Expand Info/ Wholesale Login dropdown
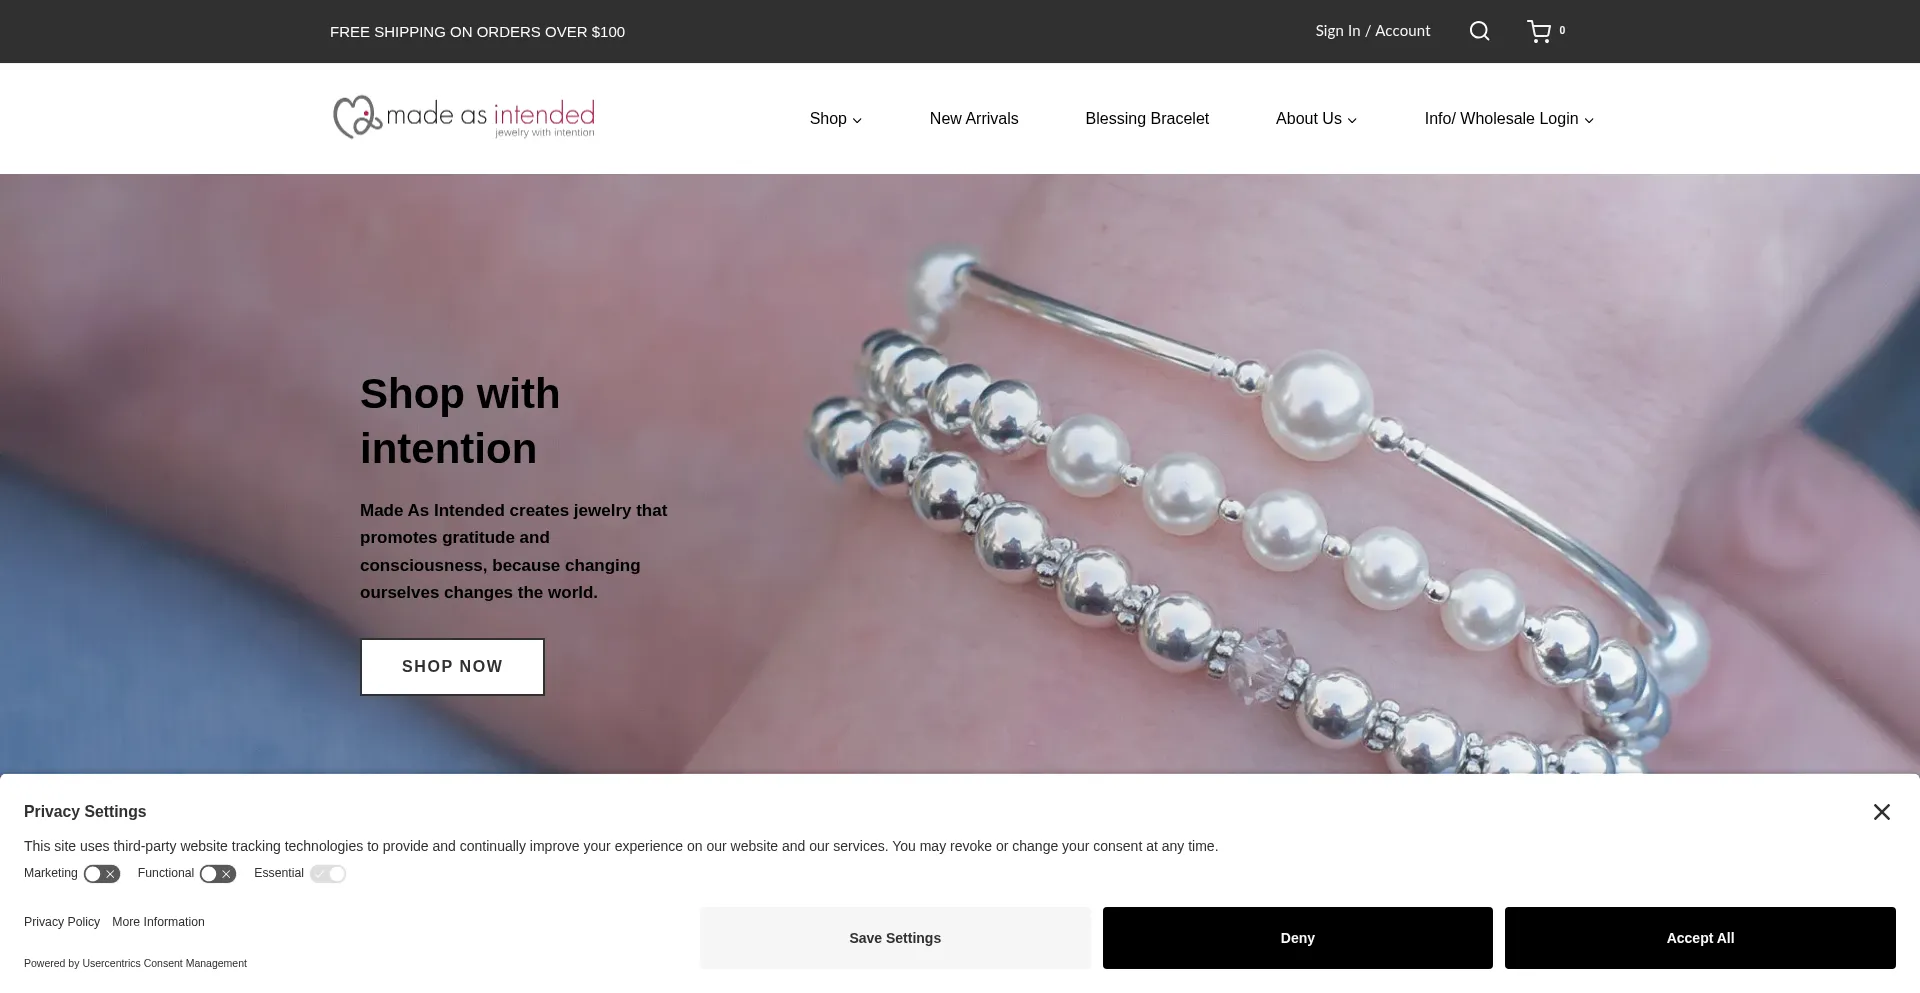This screenshot has height=993, width=1920. click(x=1509, y=119)
